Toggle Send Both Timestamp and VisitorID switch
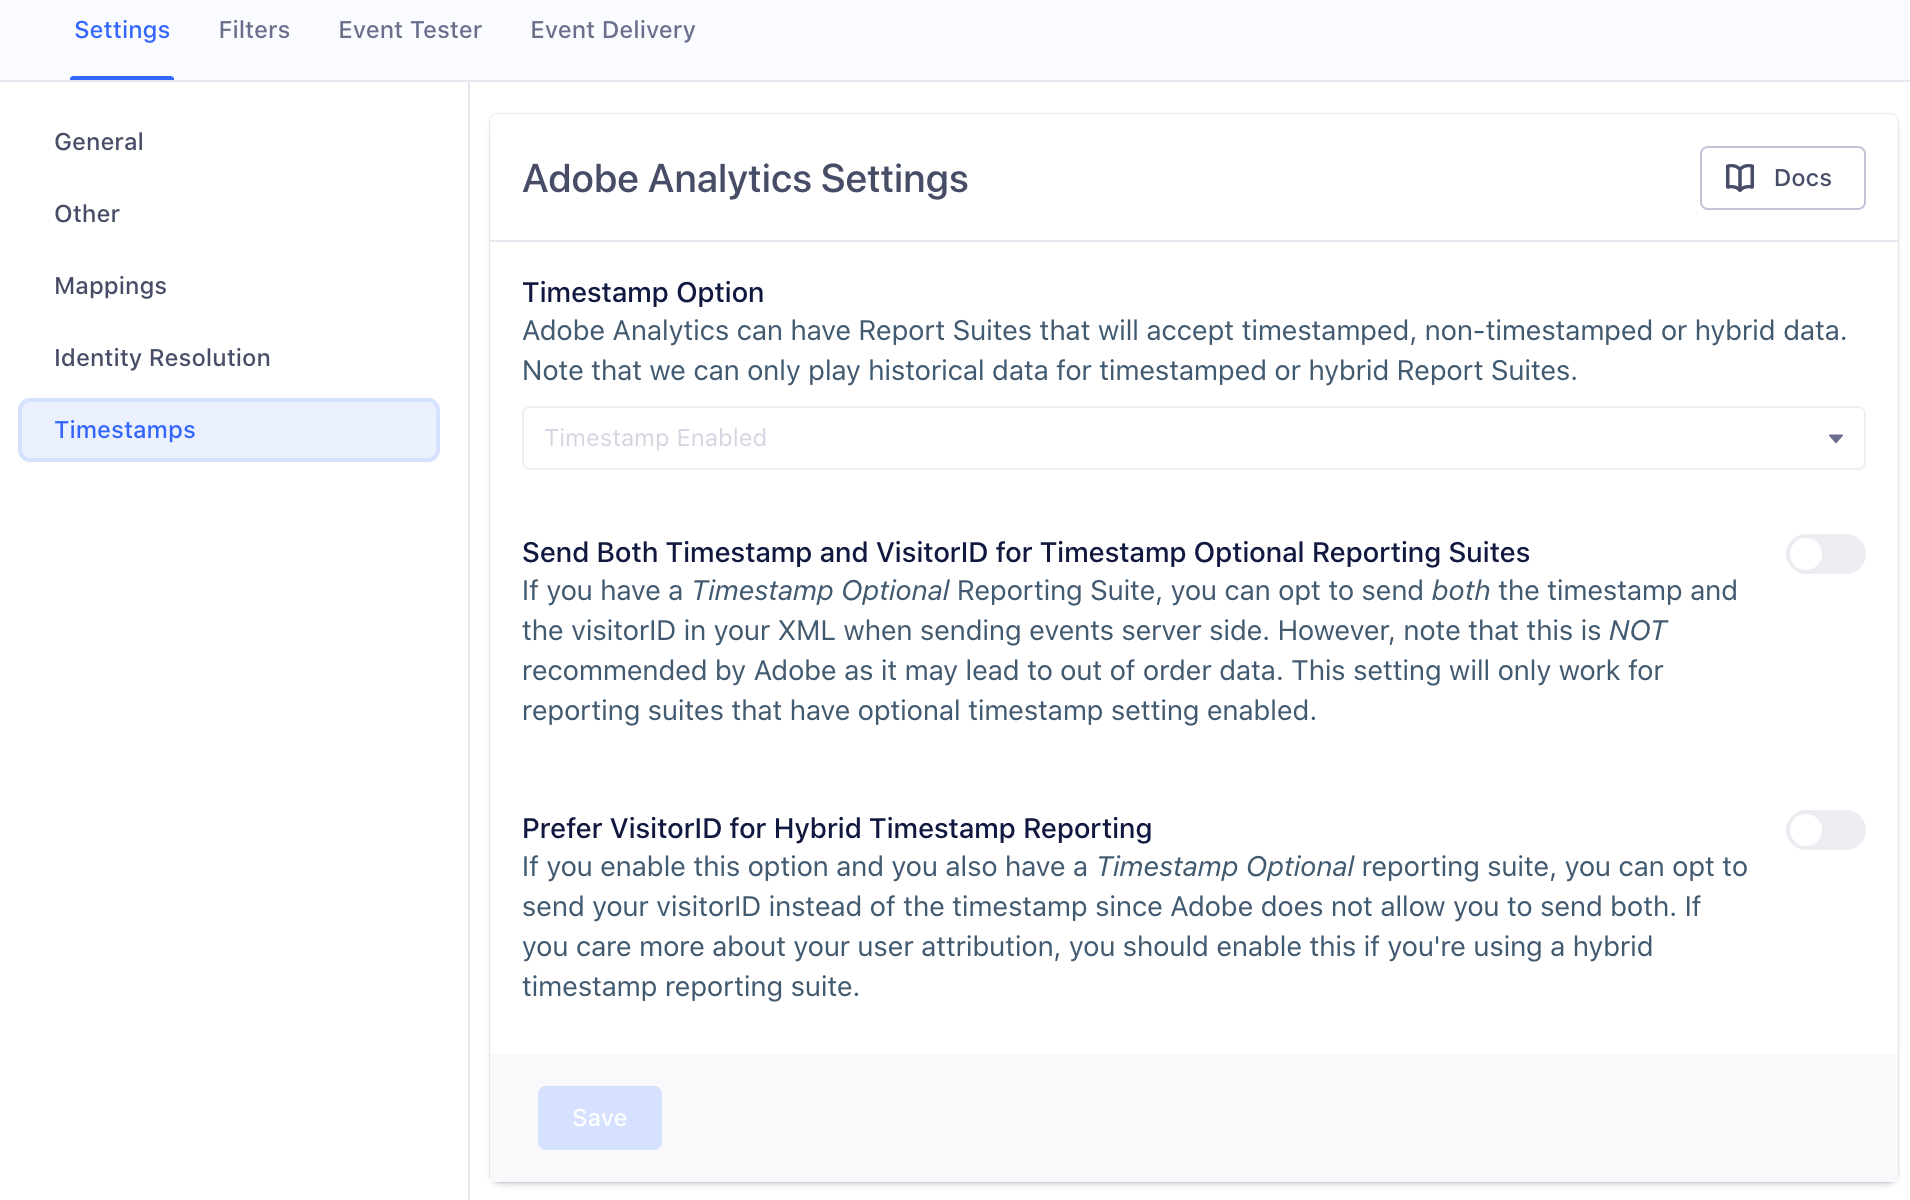The width and height of the screenshot is (1910, 1200). click(1825, 553)
